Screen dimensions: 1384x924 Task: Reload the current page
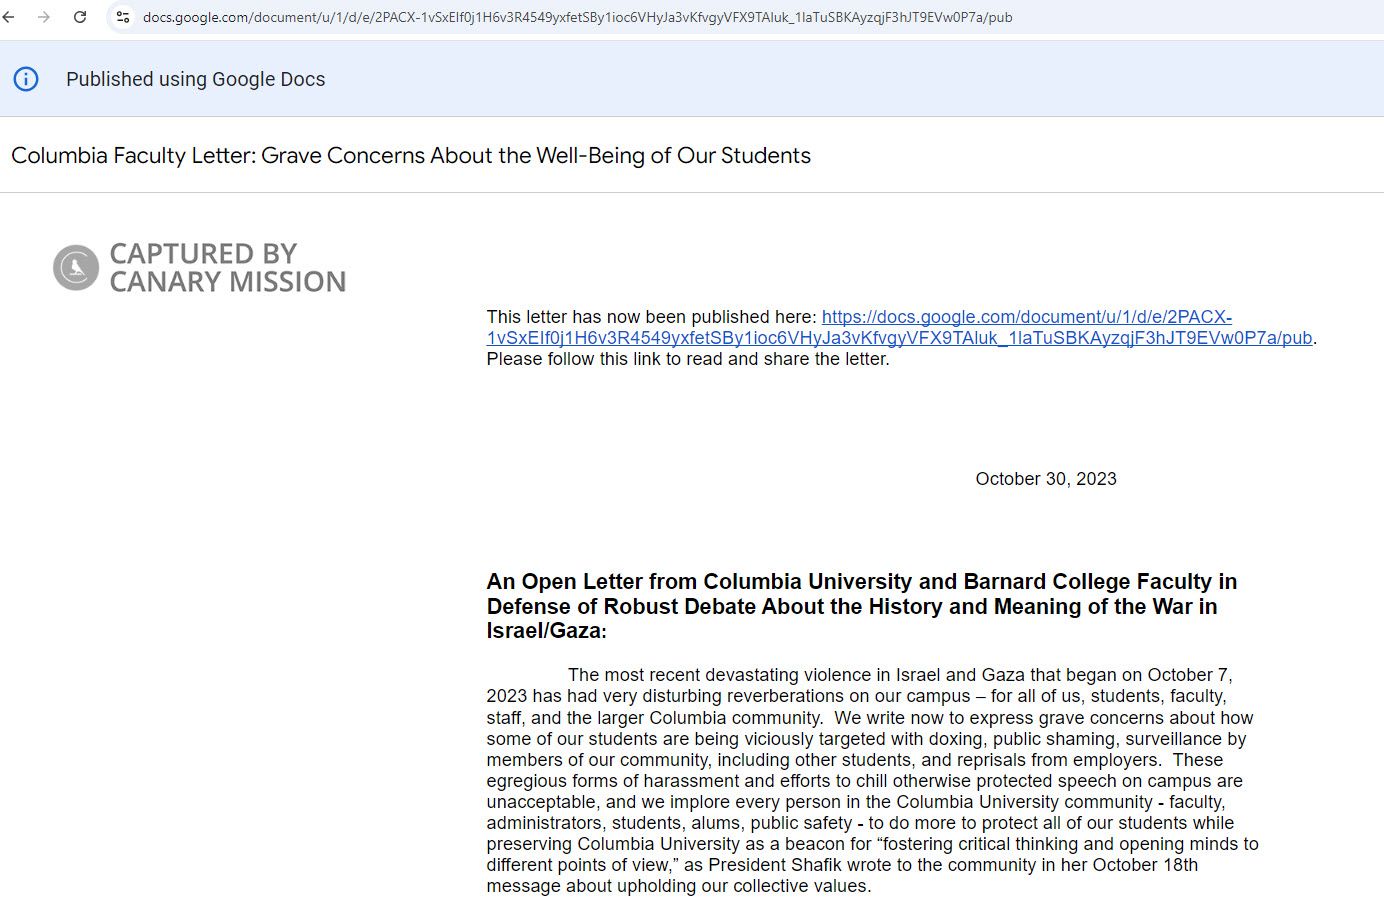click(80, 17)
